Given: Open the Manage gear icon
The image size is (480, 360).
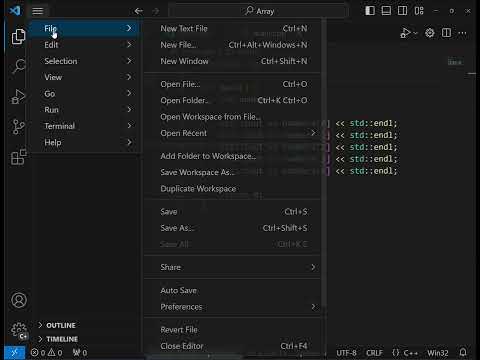Looking at the screenshot, I should click(19, 330).
